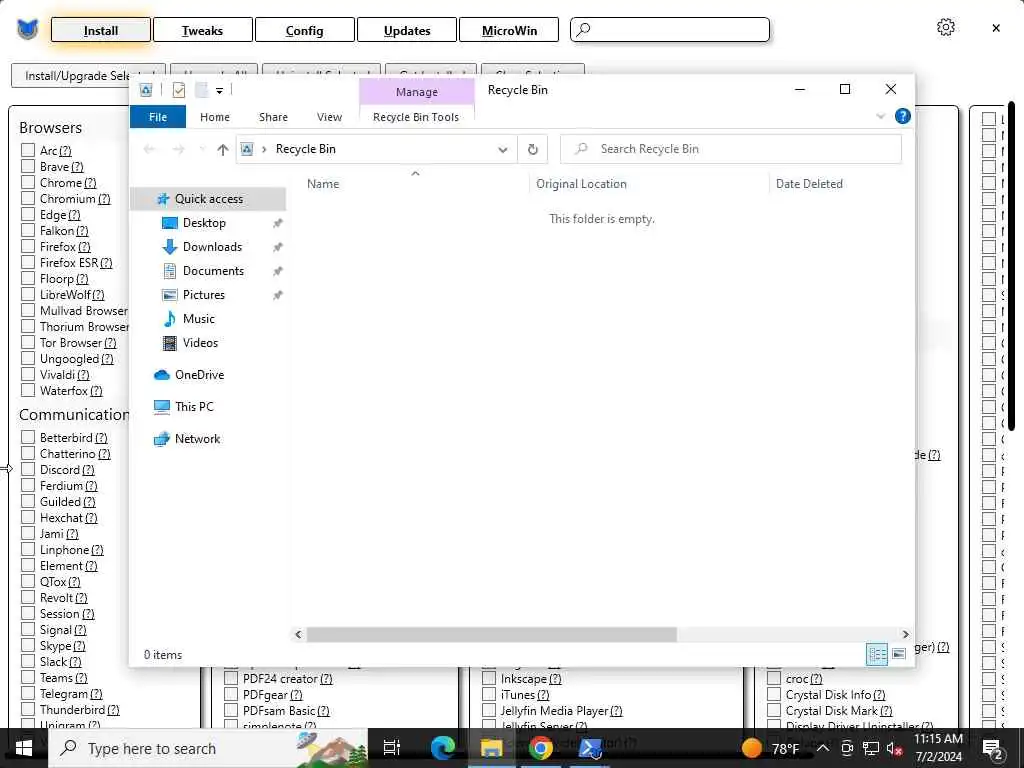Click the Recycle Bin title bar icon
Image resolution: width=1024 pixels, height=768 pixels.
tap(146, 90)
